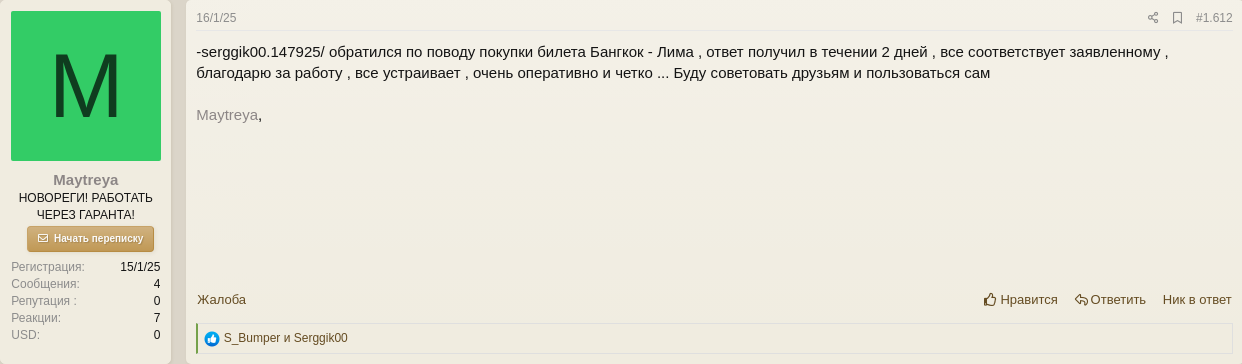The width and height of the screenshot is (1242, 364).
Task: Click the envelope icon on Начать переписку
Action: pyautogui.click(x=43, y=238)
